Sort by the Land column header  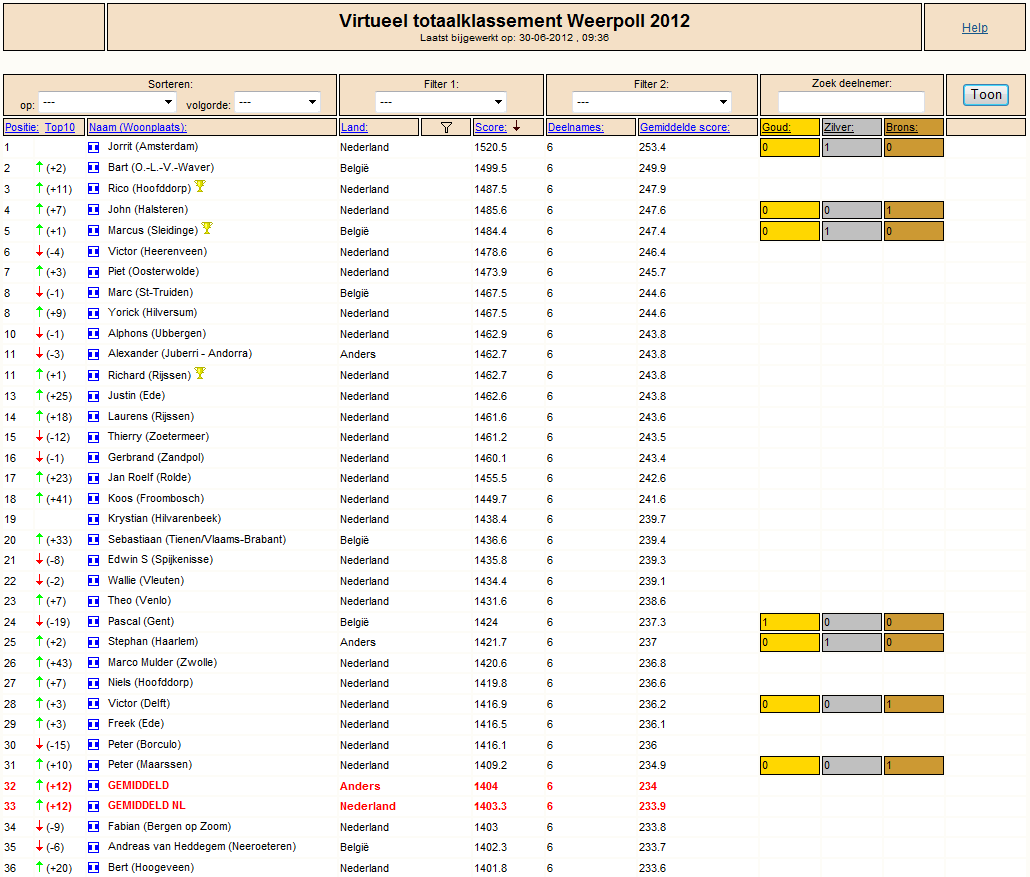pyautogui.click(x=354, y=127)
